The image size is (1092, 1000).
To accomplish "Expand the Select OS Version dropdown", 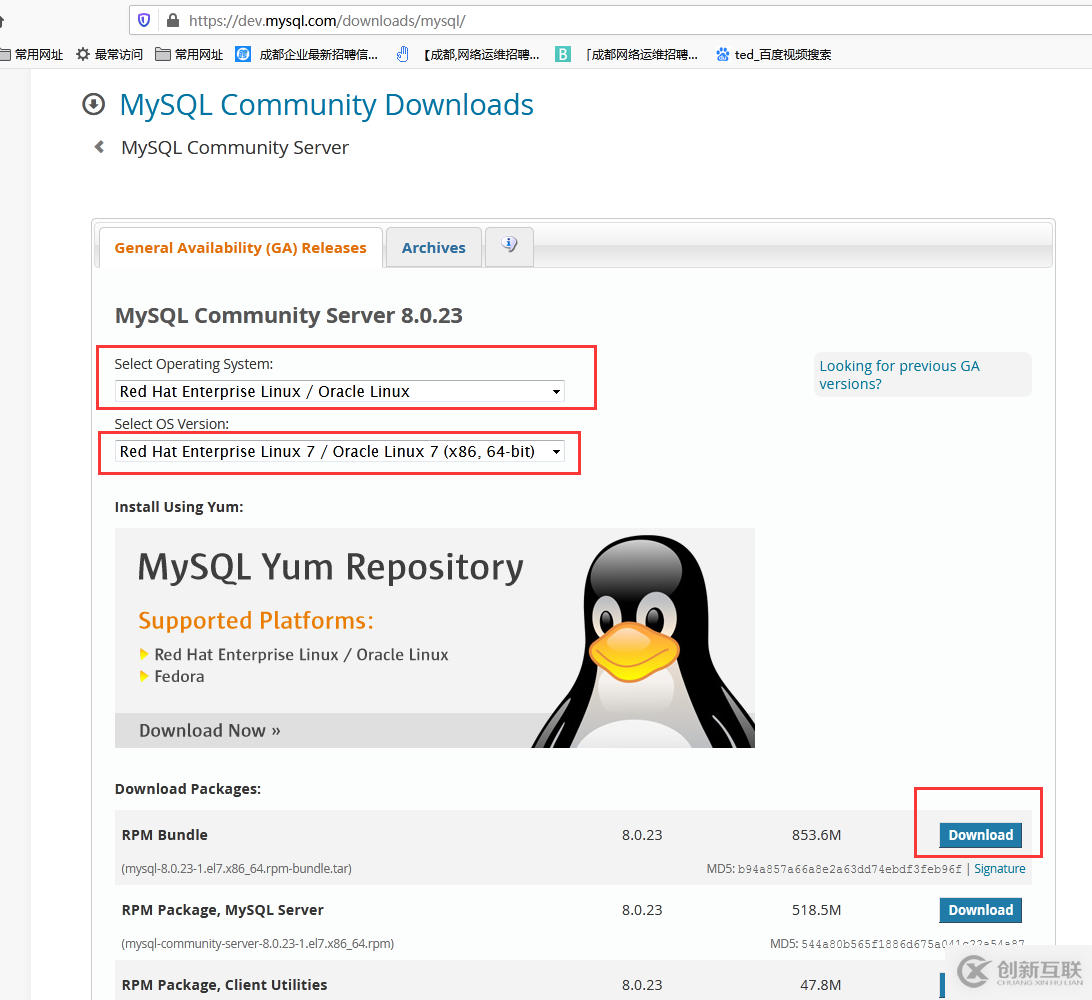I will 340,452.
